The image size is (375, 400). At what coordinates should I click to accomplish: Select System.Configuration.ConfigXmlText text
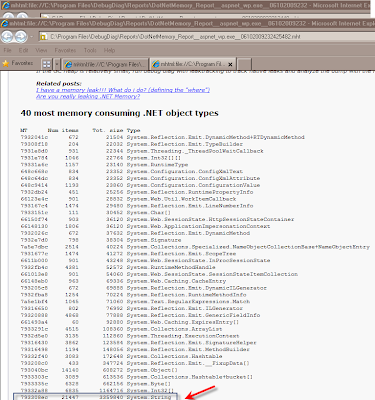click(x=185, y=171)
